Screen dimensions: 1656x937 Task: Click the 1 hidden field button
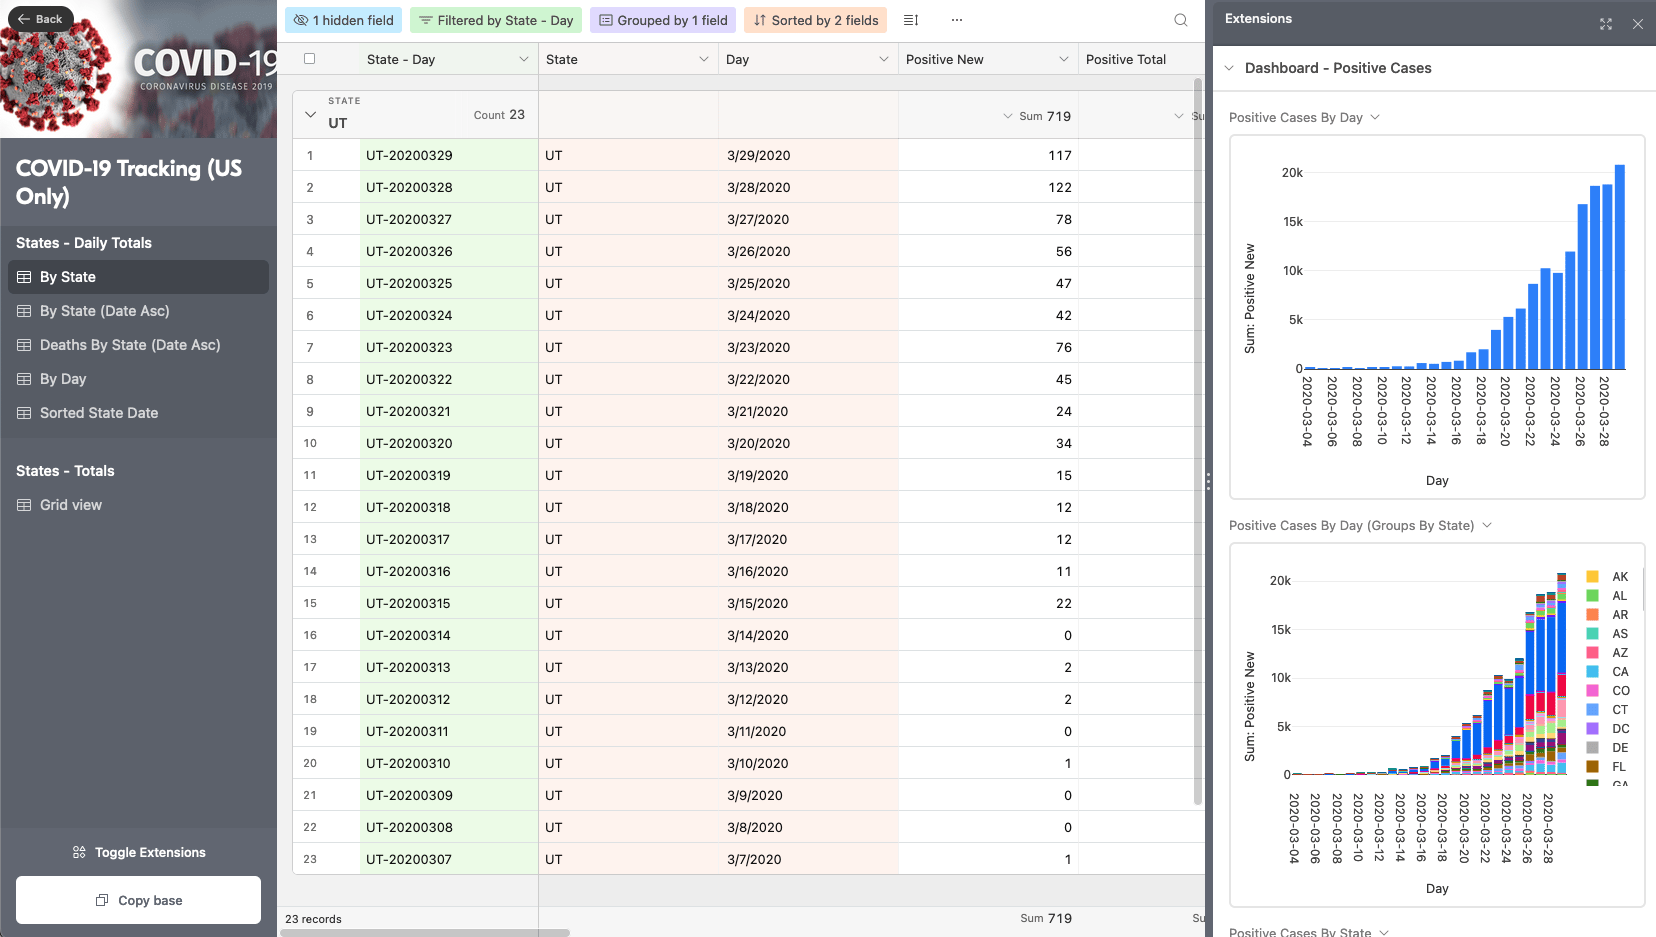[x=344, y=20]
